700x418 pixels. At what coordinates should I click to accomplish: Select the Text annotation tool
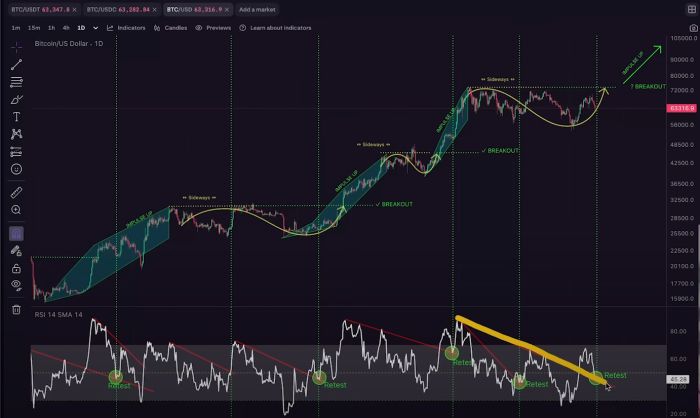pos(16,117)
